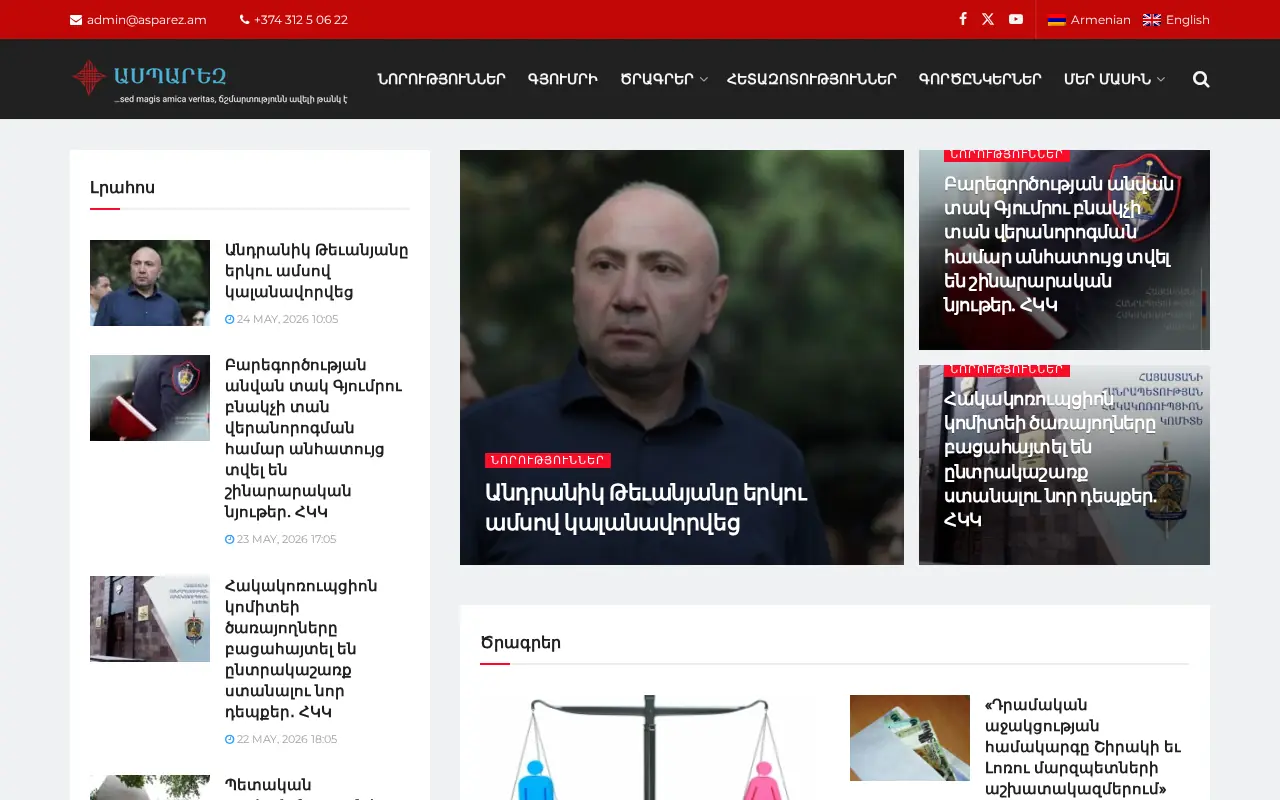The image size is (1280, 800).
Task: Open the ԾՐԱԳՐԵՐ menu item
Action: 657,79
